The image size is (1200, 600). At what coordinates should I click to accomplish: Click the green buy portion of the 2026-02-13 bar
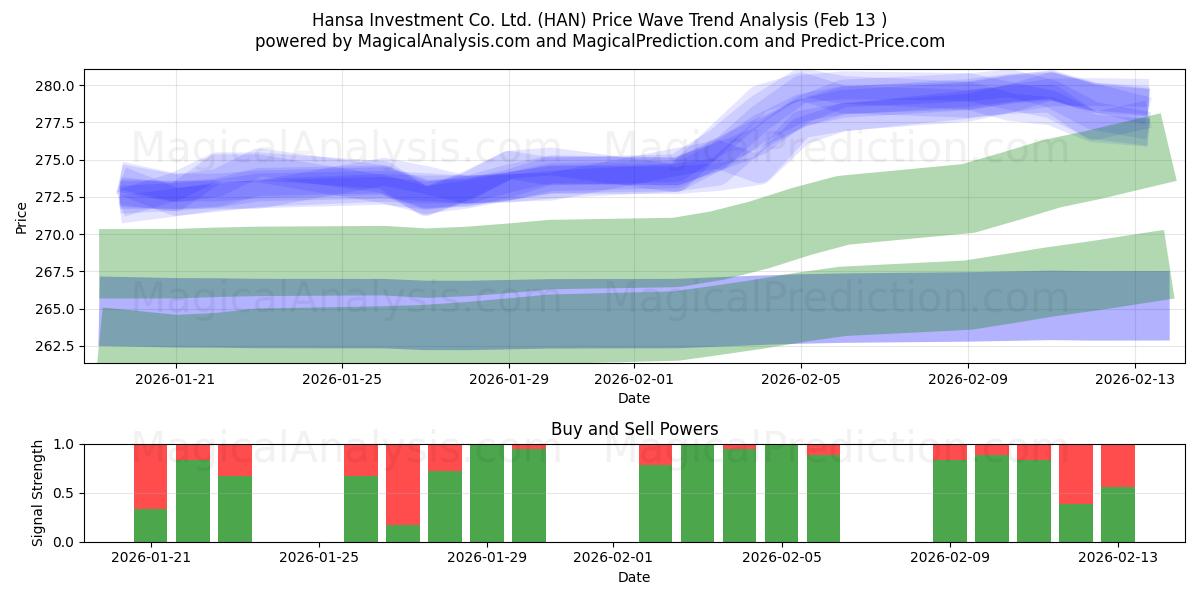(1117, 515)
